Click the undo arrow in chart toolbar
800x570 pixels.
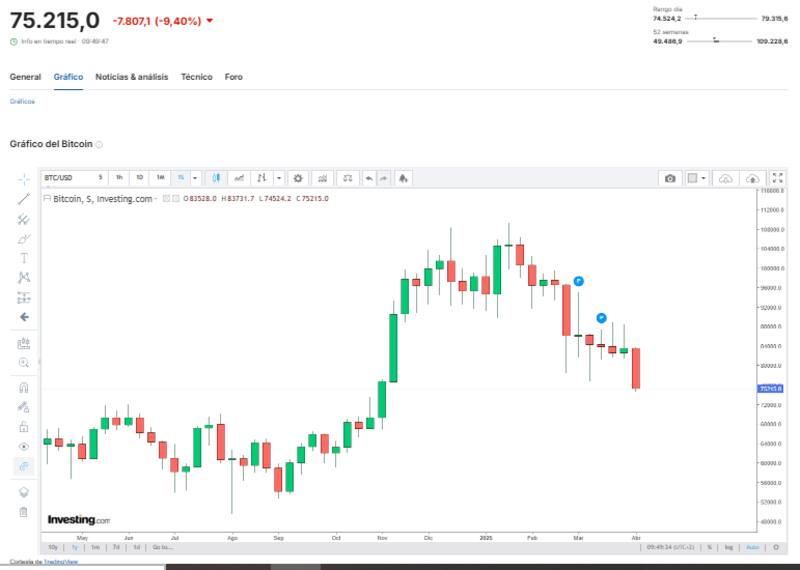(369, 178)
